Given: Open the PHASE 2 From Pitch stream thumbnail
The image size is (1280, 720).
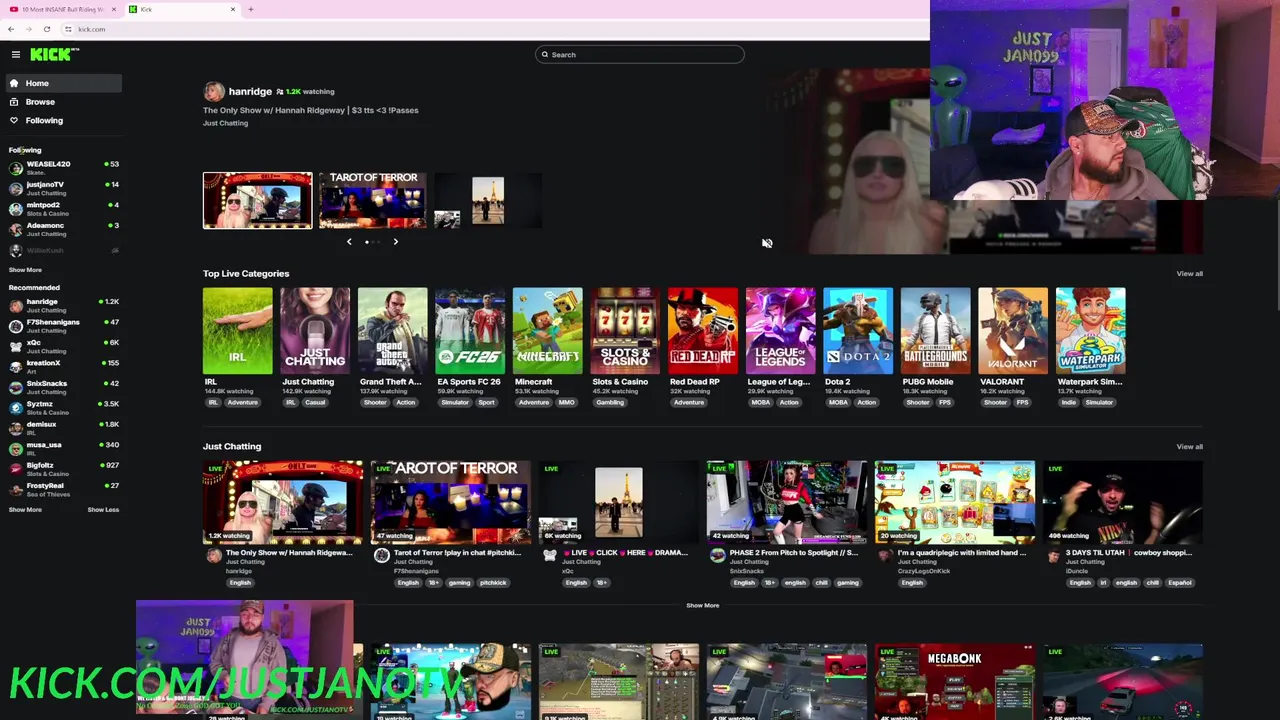Looking at the screenshot, I should (x=786, y=502).
